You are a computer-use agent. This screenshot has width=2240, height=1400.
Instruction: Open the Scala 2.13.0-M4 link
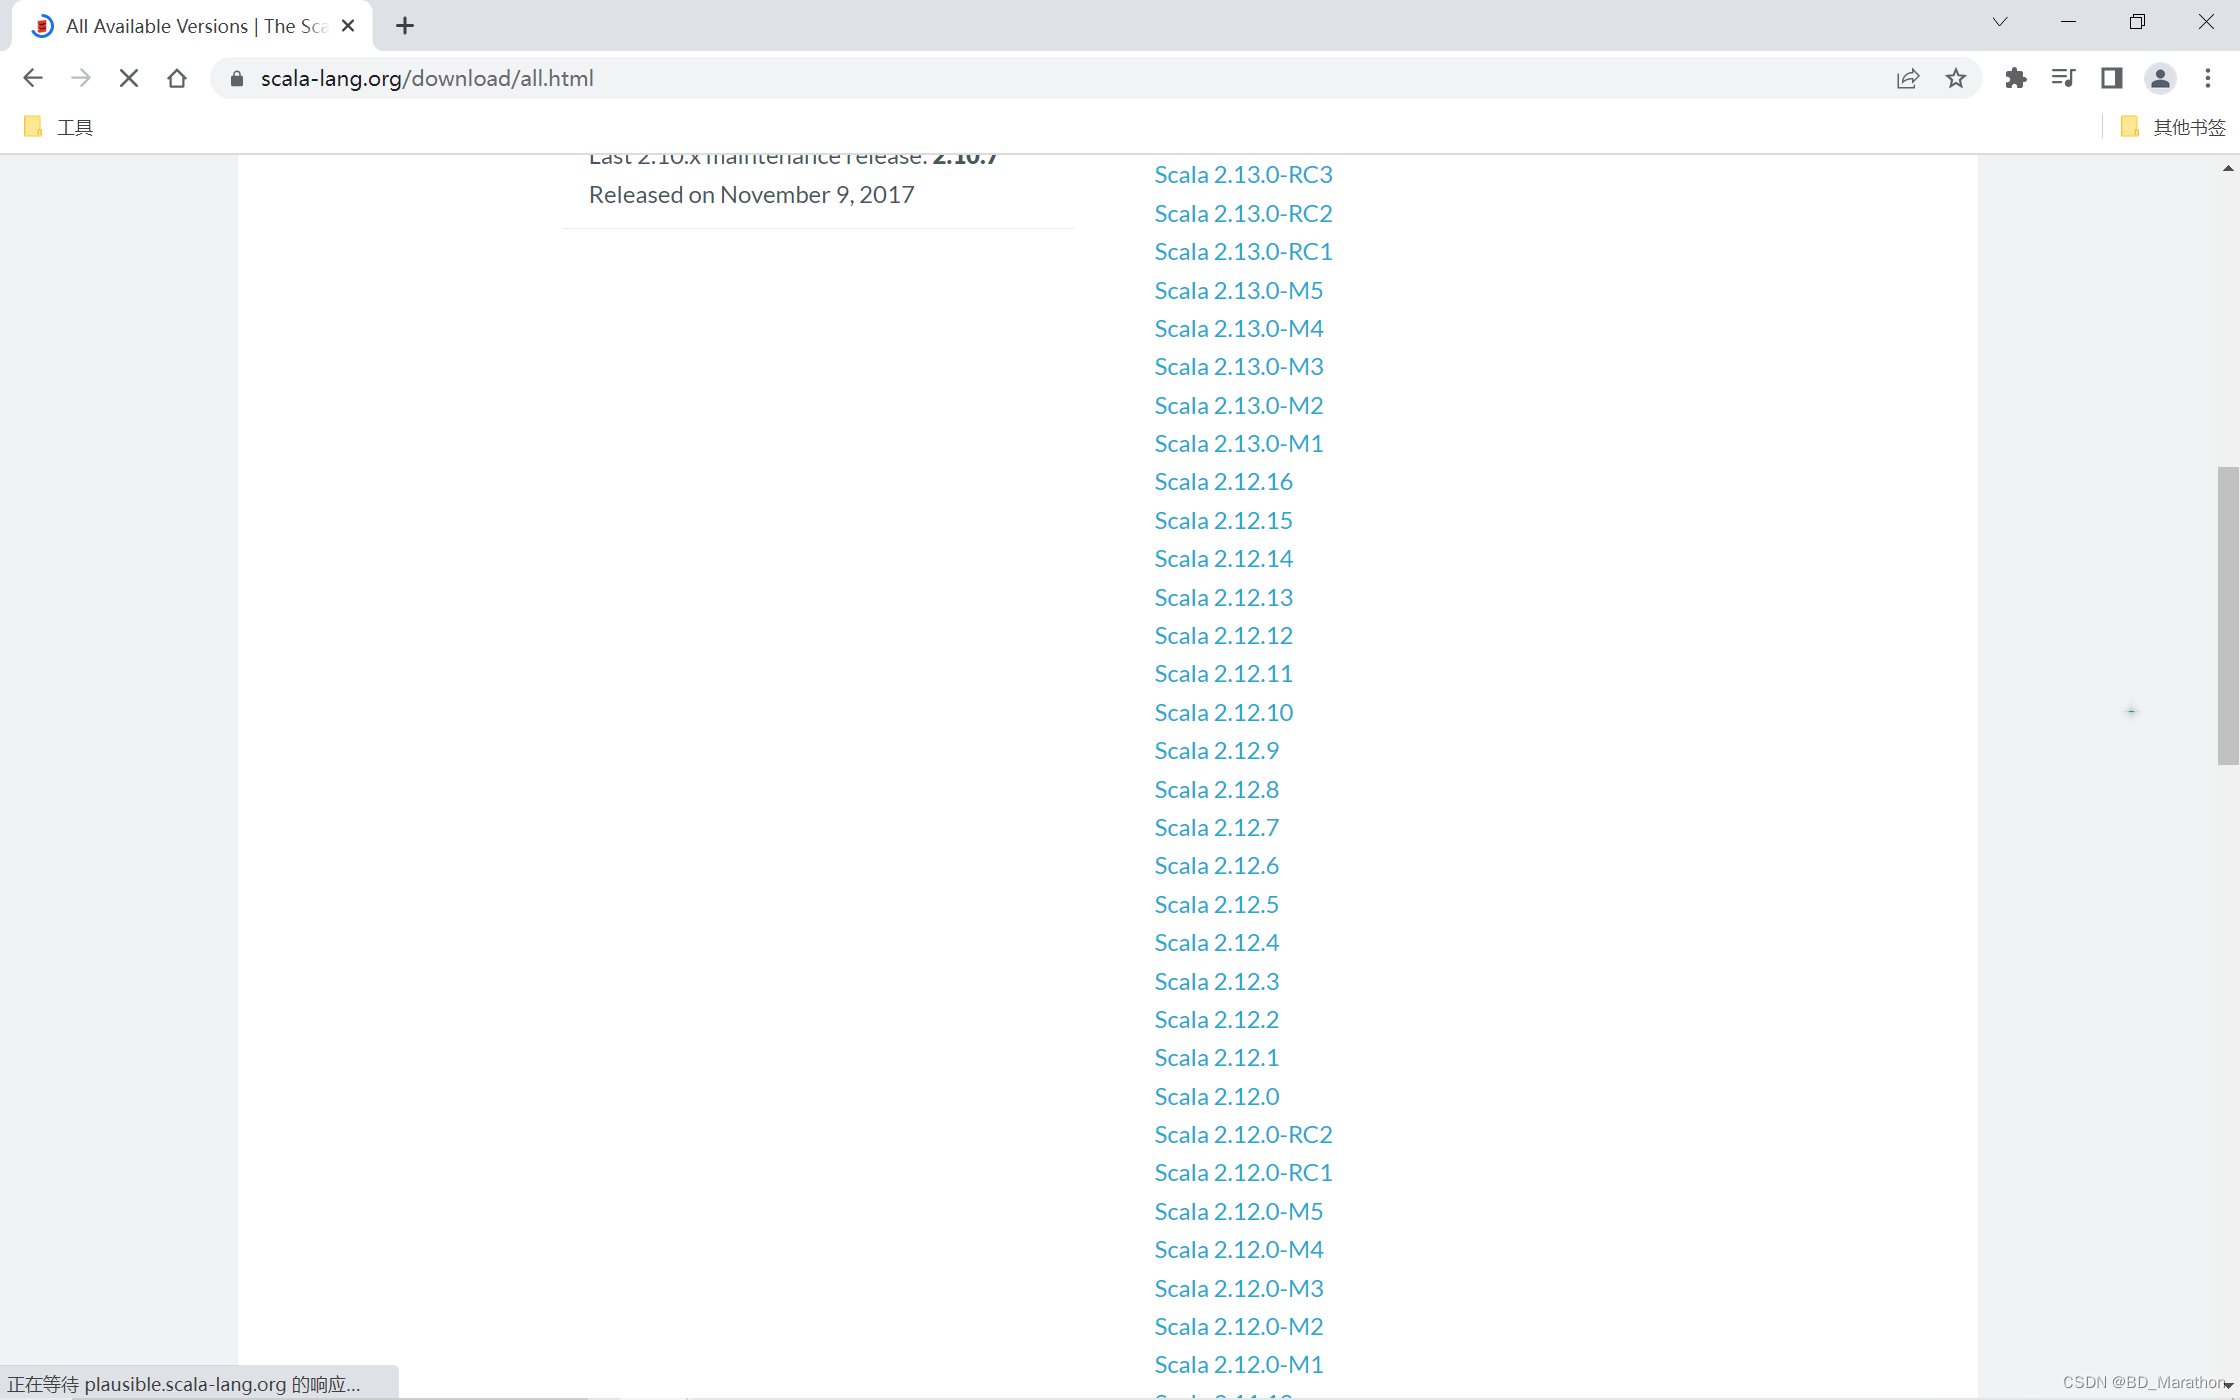[x=1238, y=328]
